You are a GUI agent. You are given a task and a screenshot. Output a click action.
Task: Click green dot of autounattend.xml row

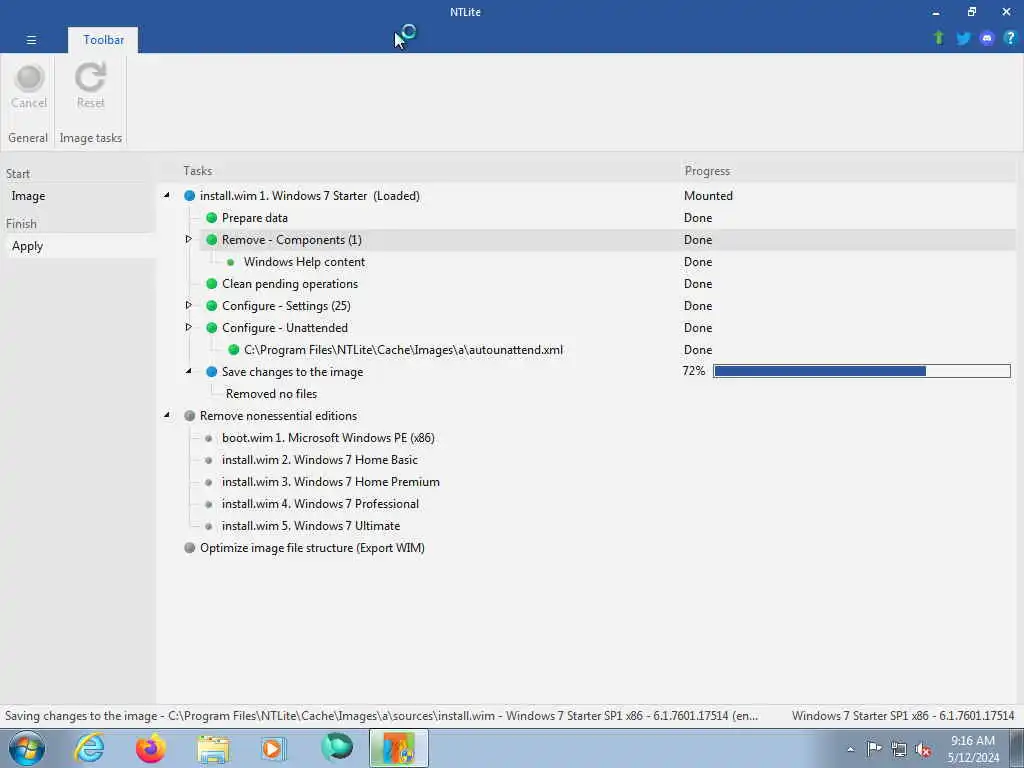233,350
